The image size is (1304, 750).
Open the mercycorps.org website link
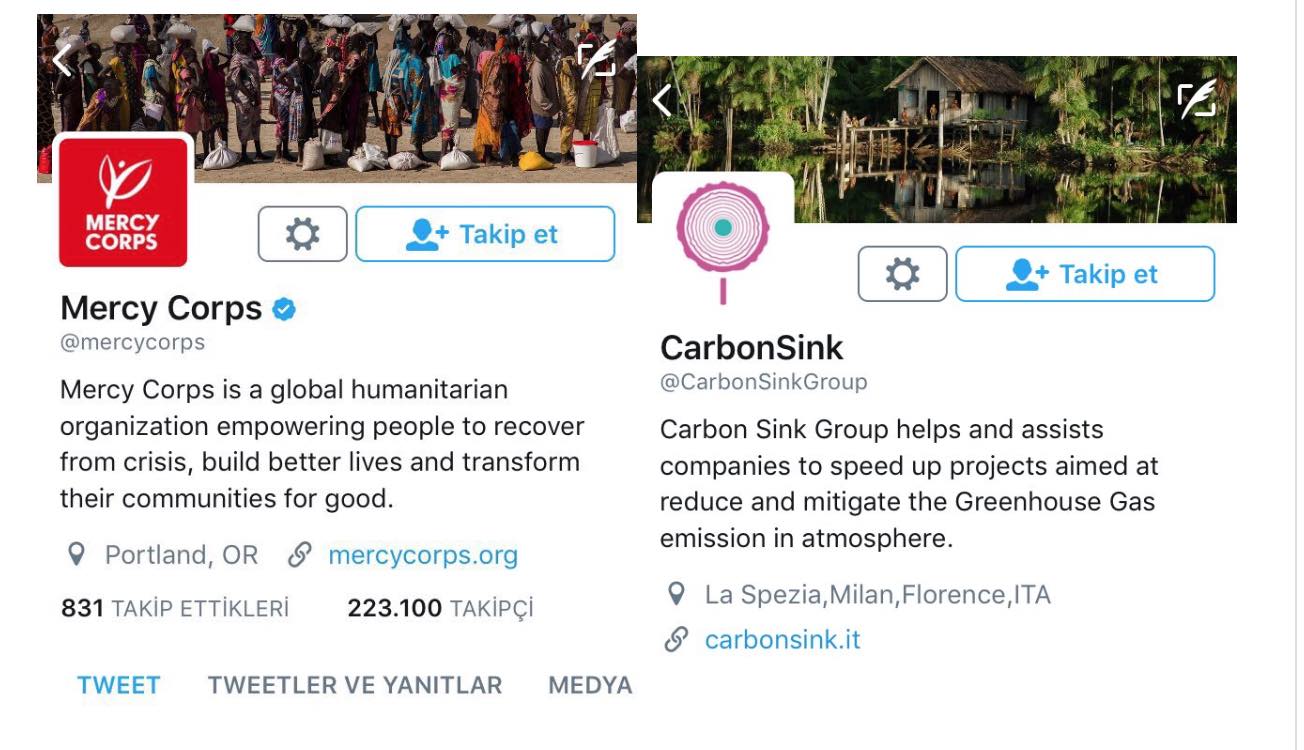click(423, 555)
